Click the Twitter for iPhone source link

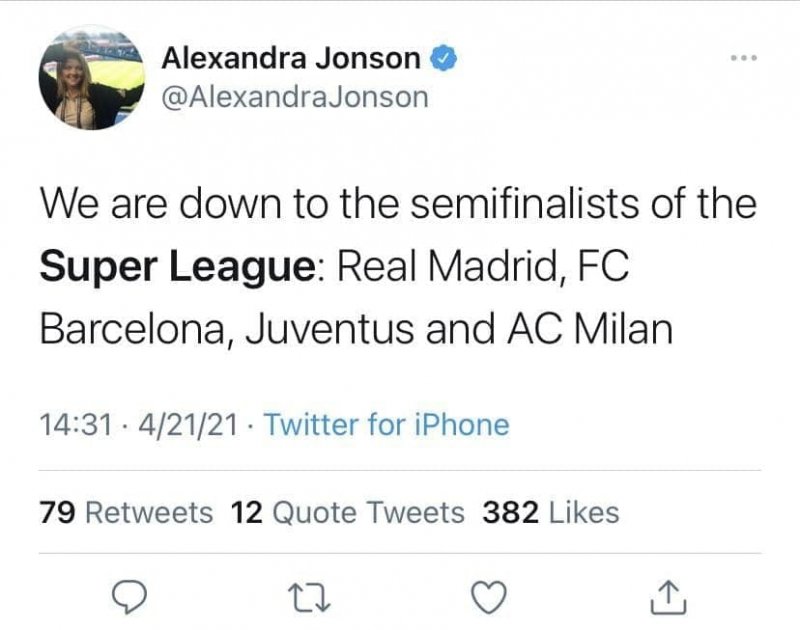(387, 424)
